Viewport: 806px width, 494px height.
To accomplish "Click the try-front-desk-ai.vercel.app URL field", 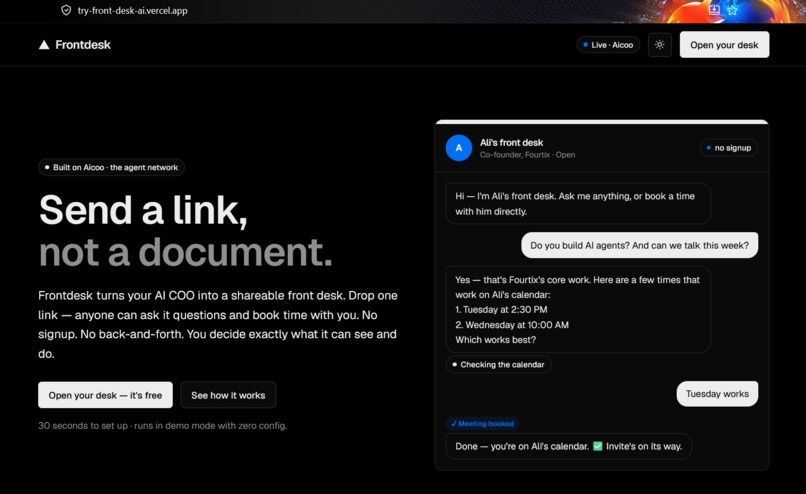I will [133, 10].
